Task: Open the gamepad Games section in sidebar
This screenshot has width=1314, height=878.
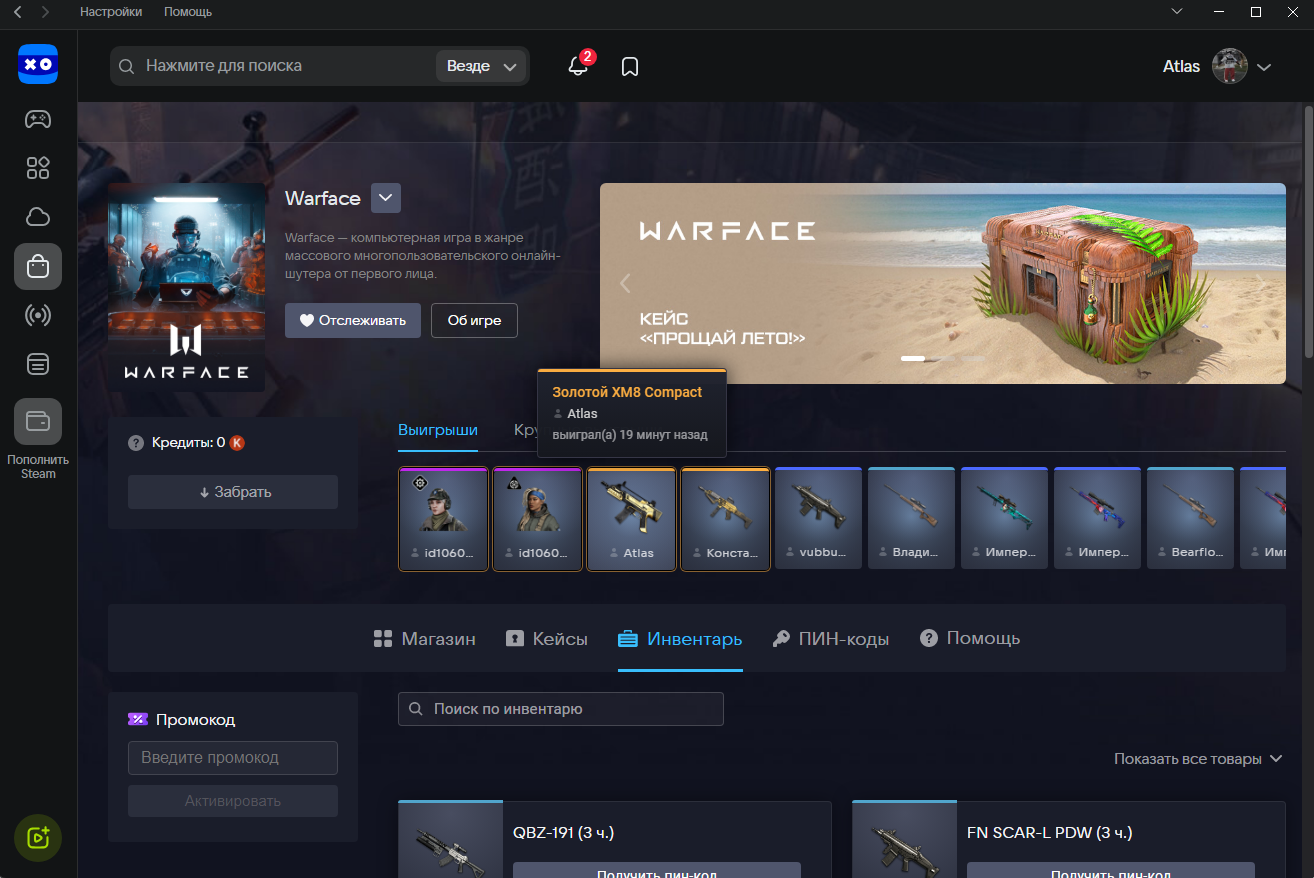Action: (38, 119)
